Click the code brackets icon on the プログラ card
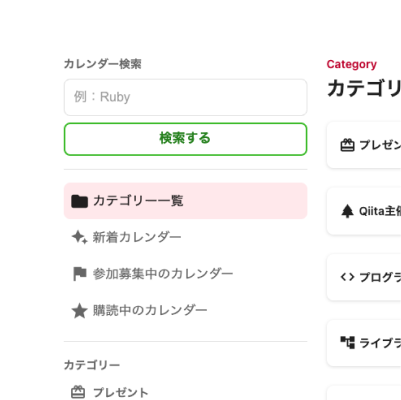Screen dimensions: 401x400 [x=347, y=277]
